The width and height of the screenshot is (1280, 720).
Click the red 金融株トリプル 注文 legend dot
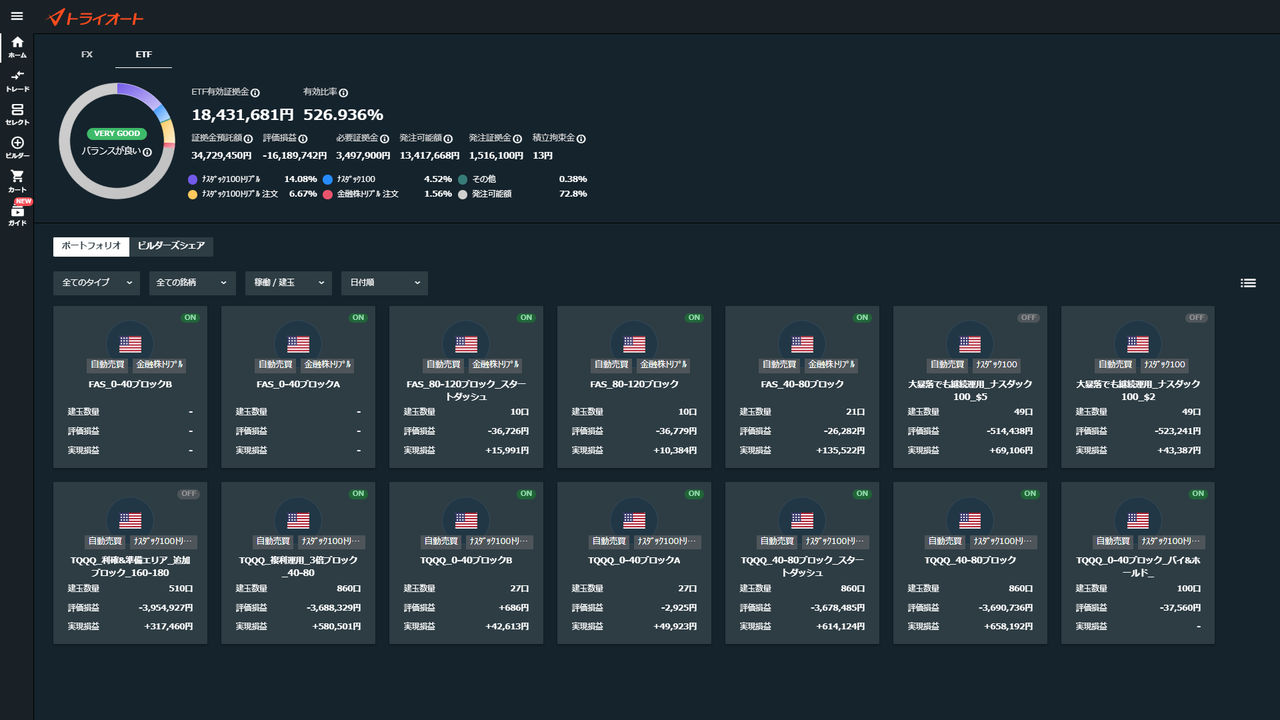(x=328, y=194)
